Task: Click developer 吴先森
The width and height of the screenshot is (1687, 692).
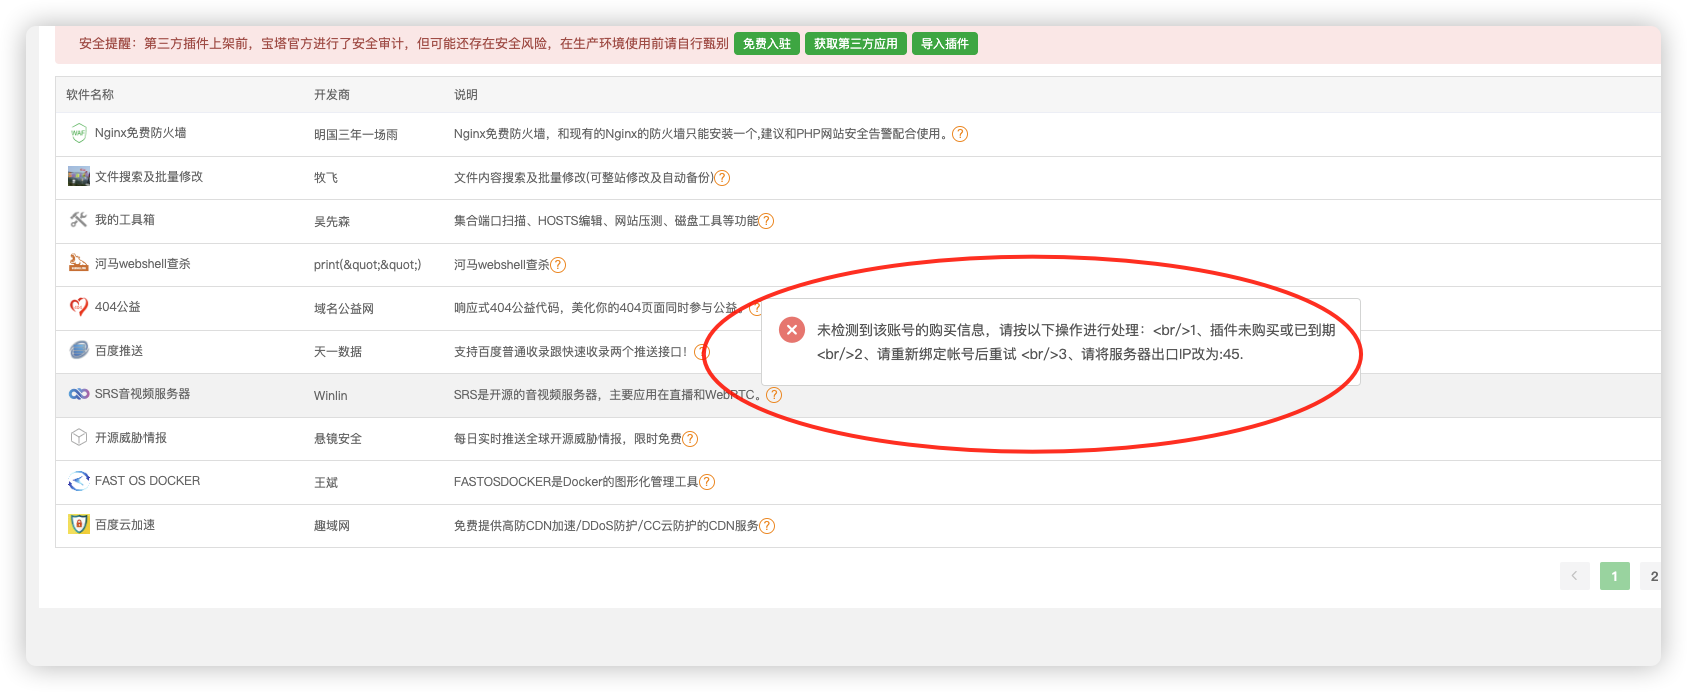Action: click(332, 222)
